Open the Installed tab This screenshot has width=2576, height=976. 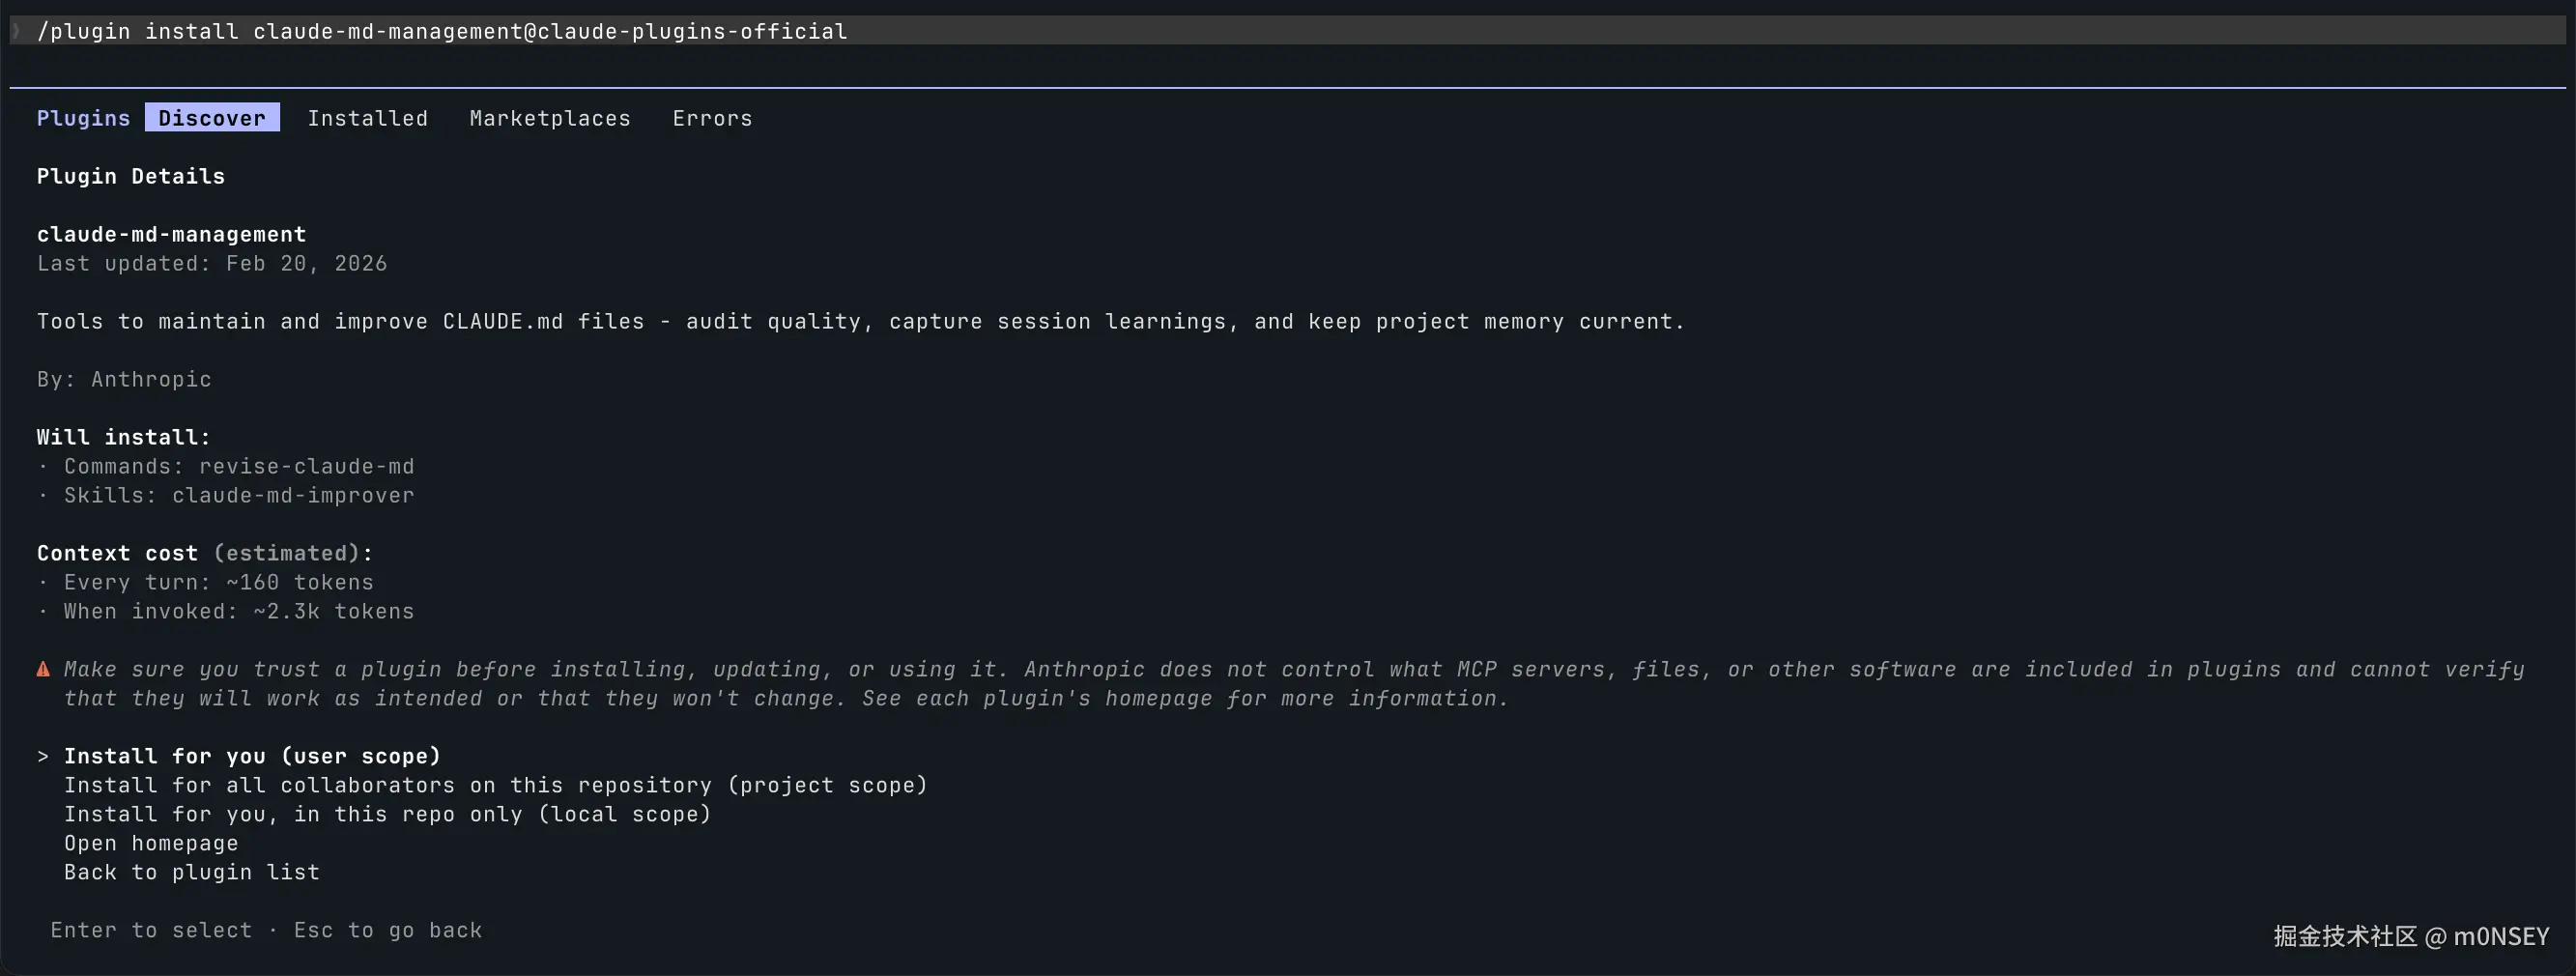pos(368,118)
